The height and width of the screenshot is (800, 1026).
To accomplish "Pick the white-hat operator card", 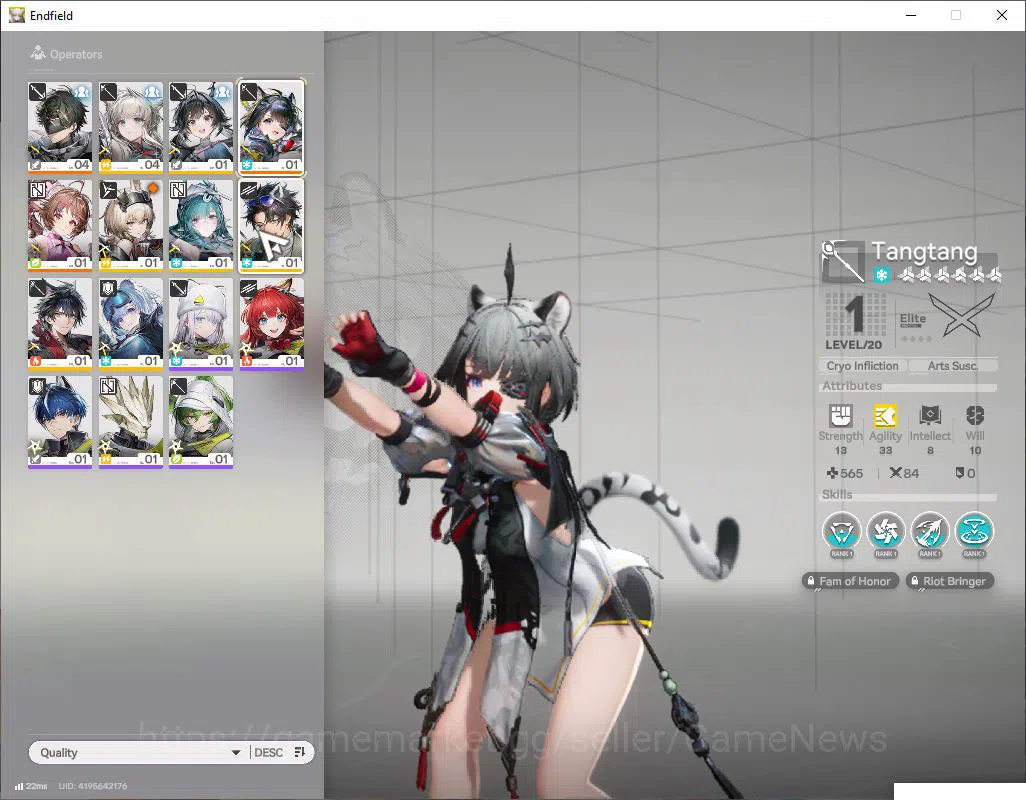I will (201, 324).
